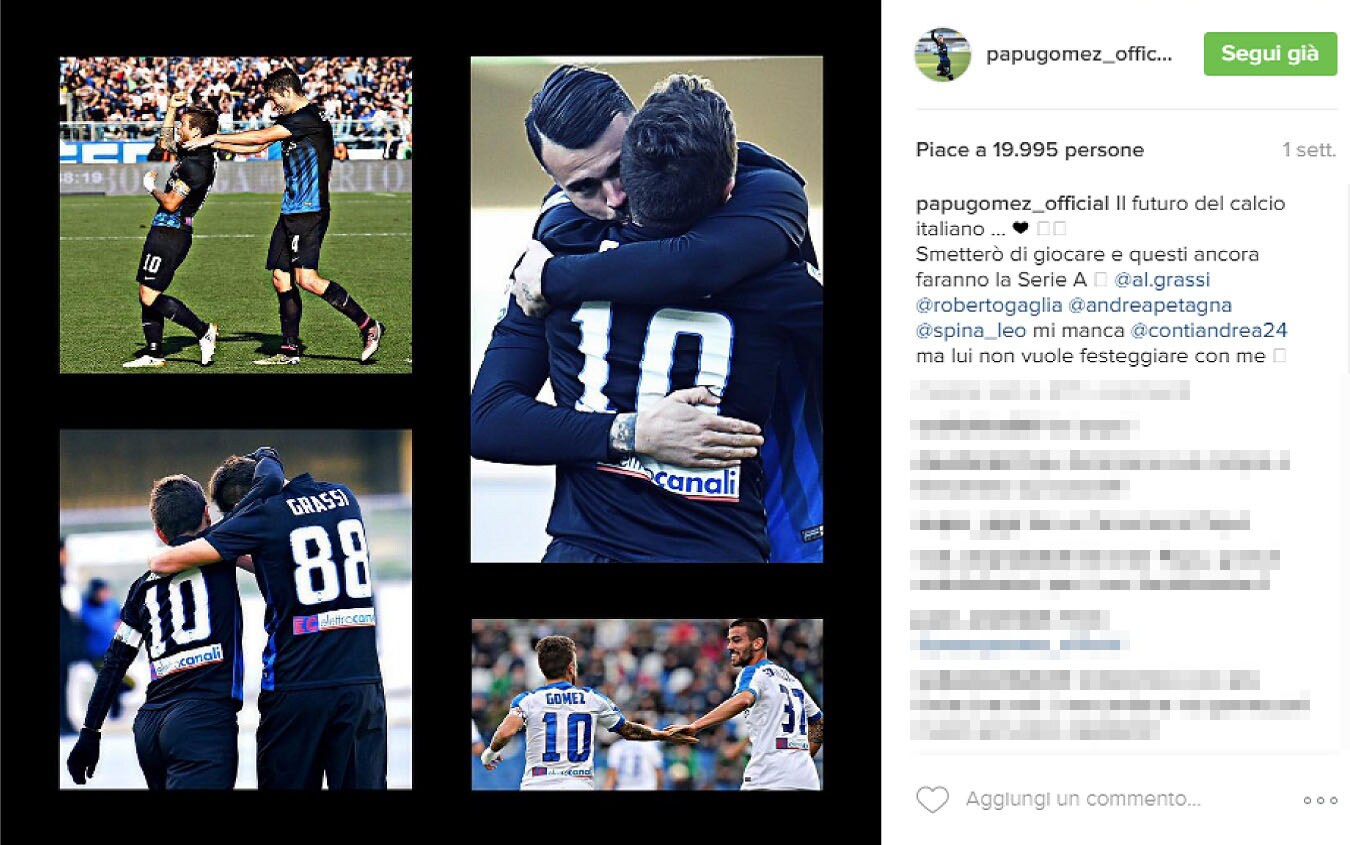The image size is (1350, 845).
Task: Click top-left photo of players celebrating
Action: [236, 215]
